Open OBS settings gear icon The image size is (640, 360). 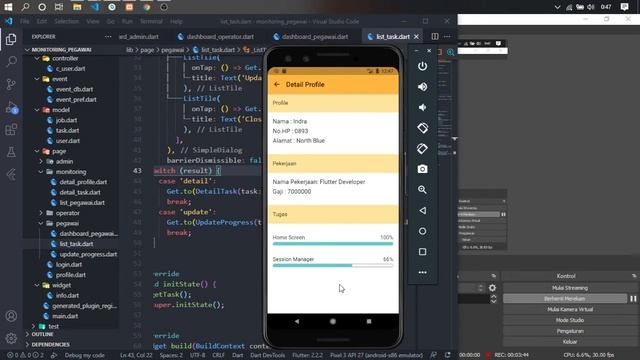tap(493, 288)
